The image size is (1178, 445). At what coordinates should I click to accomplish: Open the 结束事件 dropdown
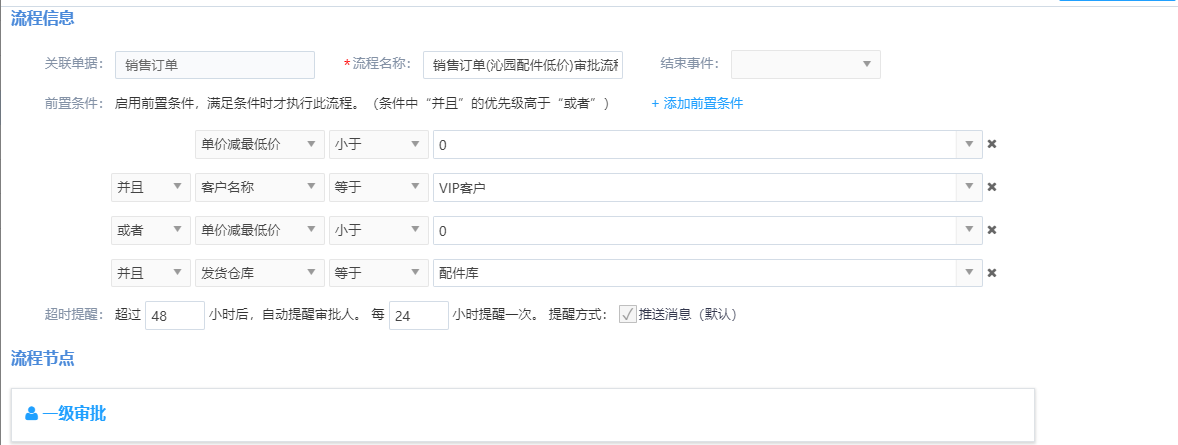pyautogui.click(x=805, y=65)
